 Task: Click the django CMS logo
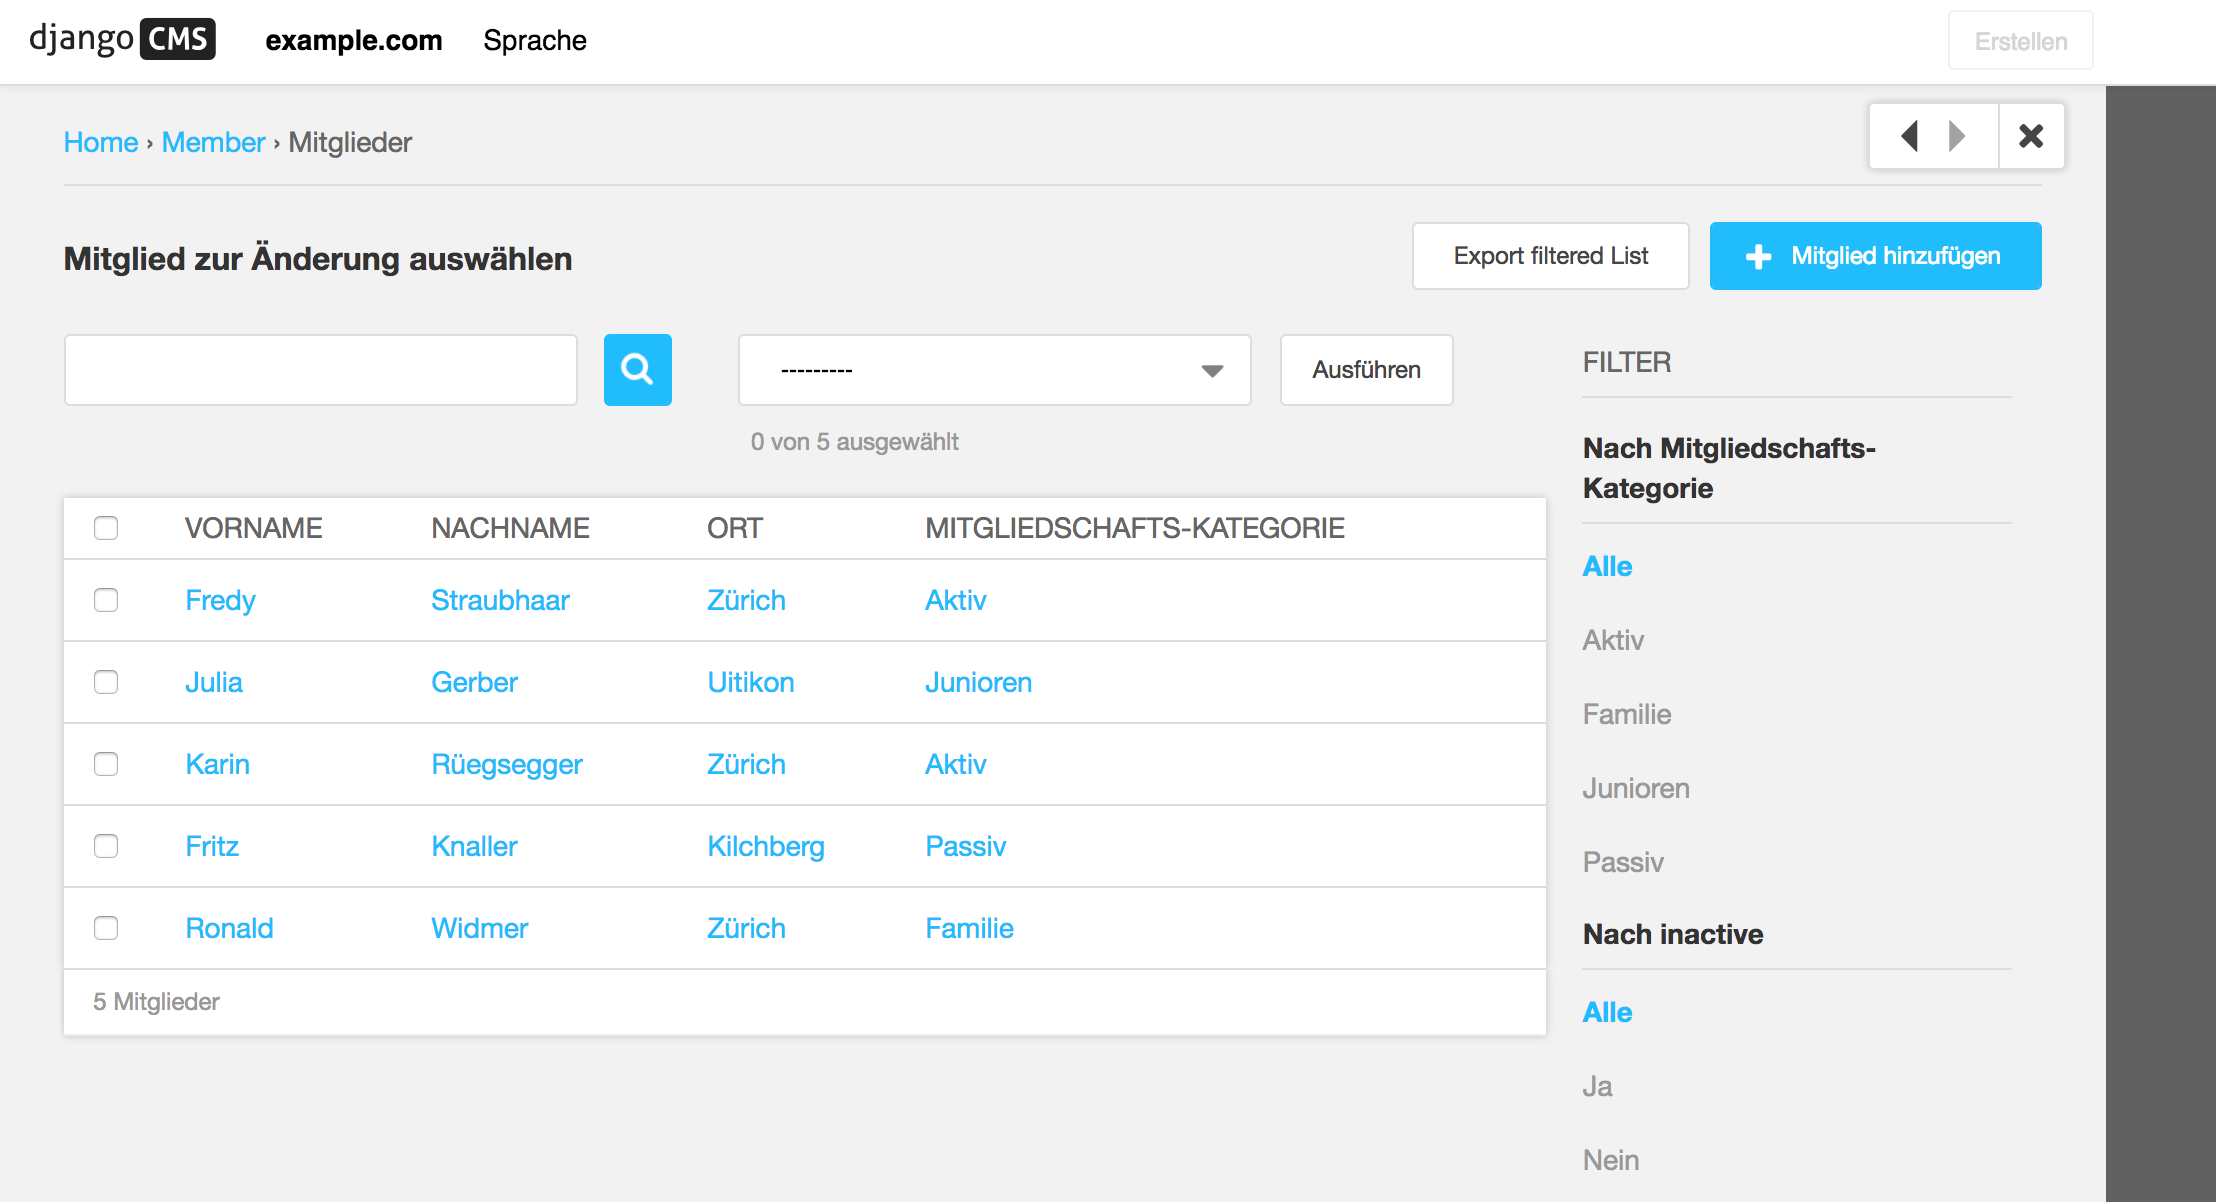pos(122,40)
